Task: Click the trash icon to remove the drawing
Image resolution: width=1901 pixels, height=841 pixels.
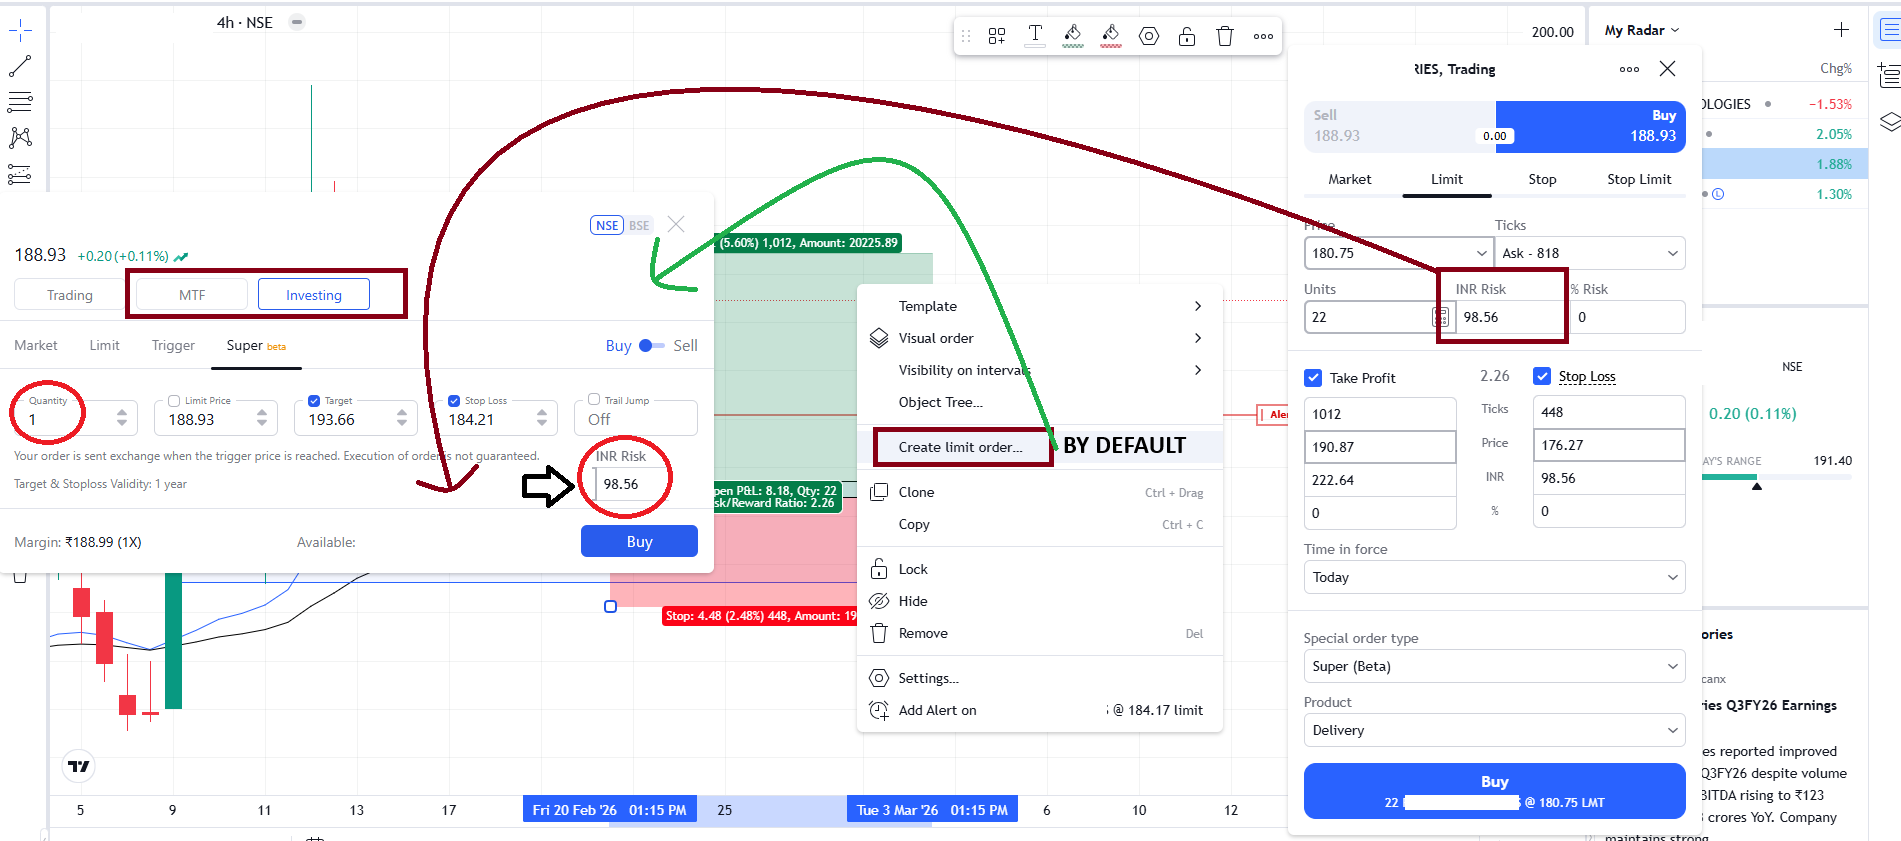Action: pyautogui.click(x=1225, y=36)
